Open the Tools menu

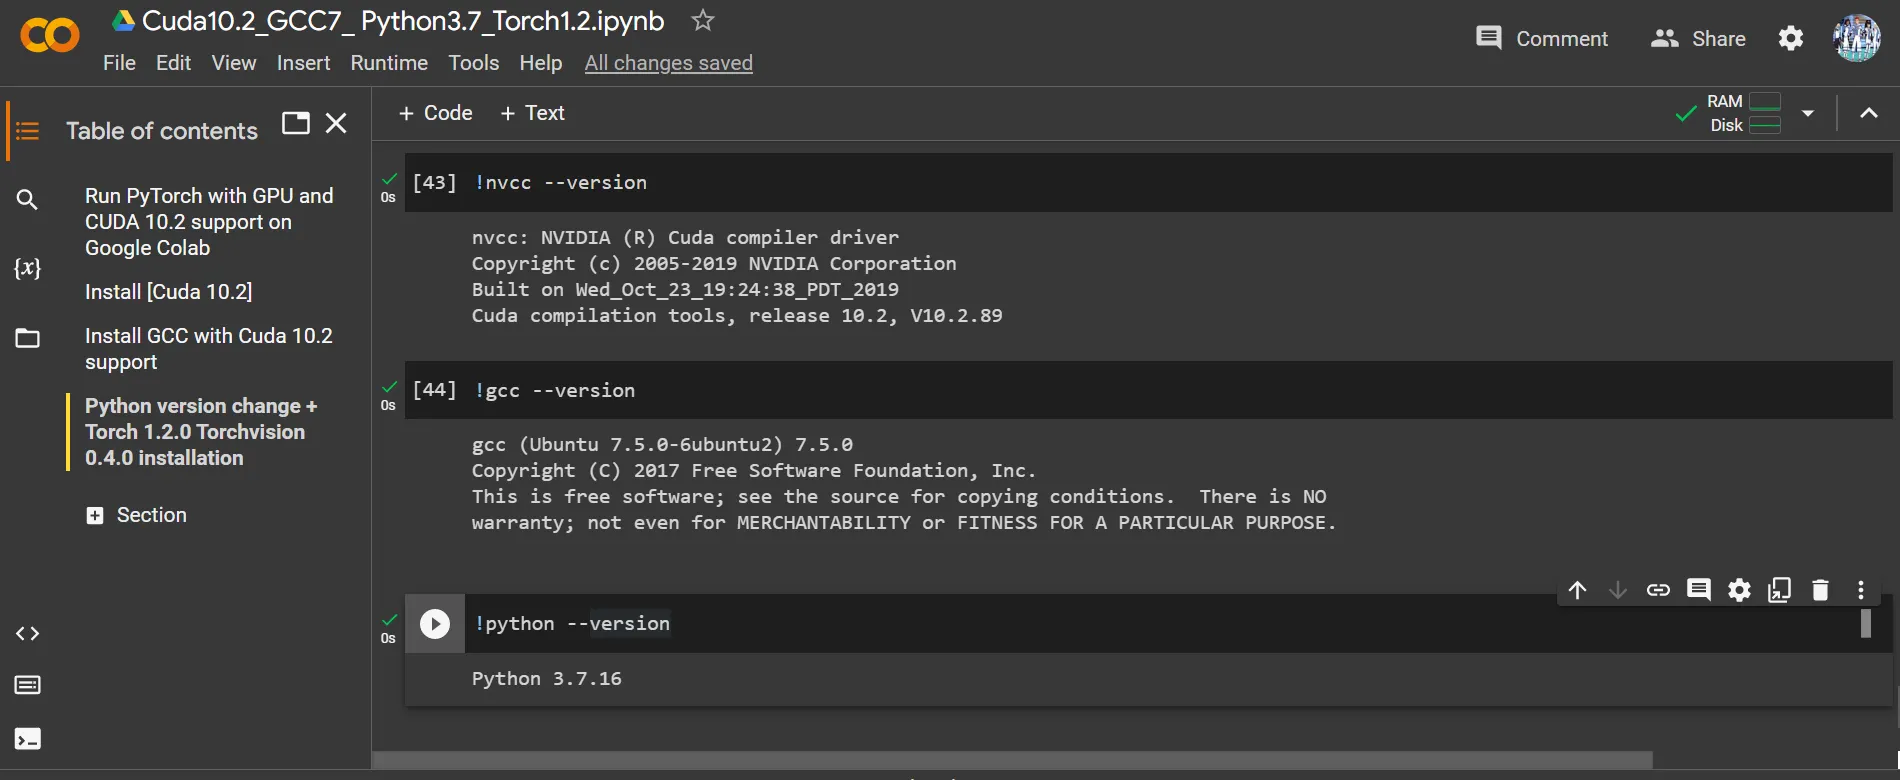coord(473,63)
